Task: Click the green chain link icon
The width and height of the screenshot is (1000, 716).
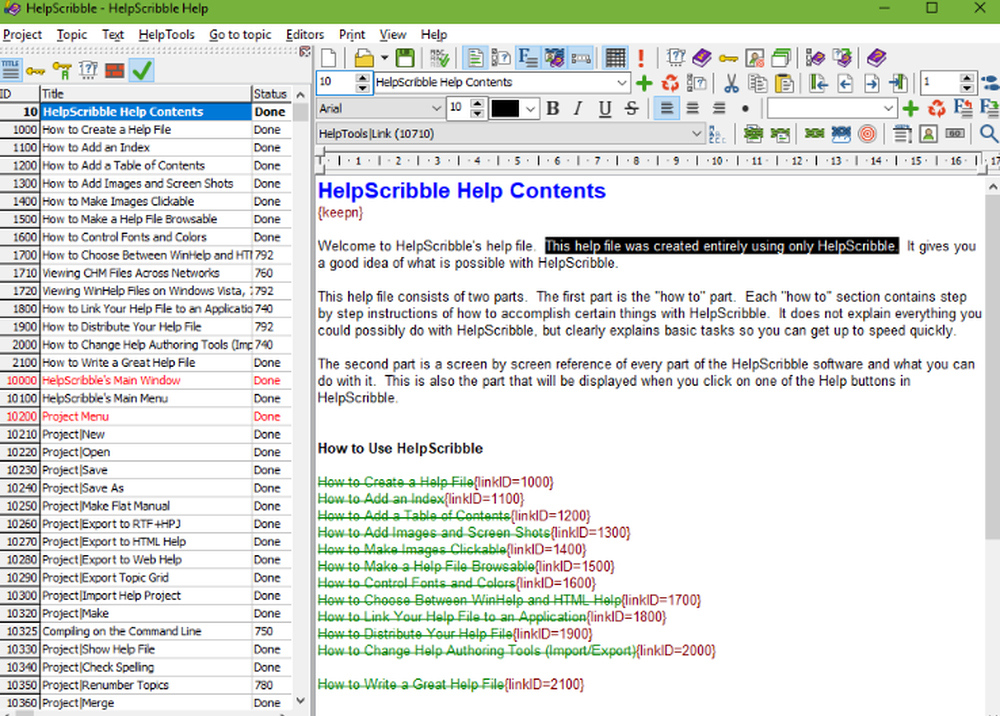Action: [814, 134]
